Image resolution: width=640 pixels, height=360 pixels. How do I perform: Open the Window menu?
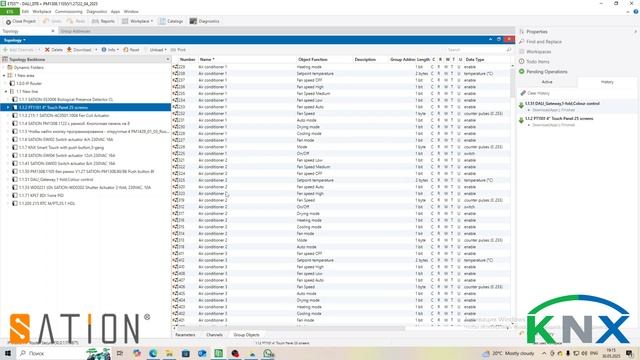(x=131, y=12)
